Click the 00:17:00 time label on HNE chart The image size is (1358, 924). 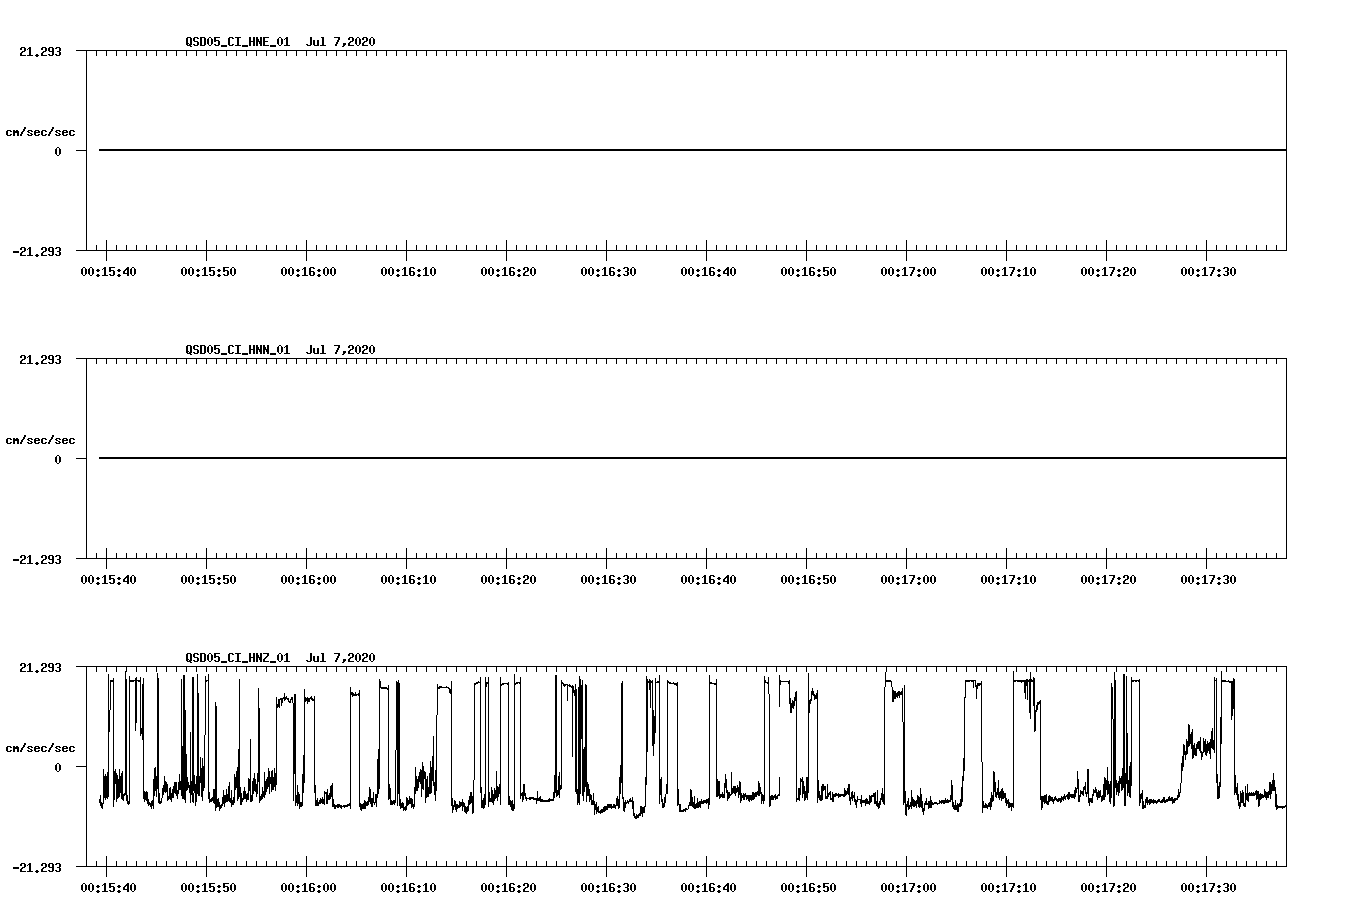coord(908,272)
